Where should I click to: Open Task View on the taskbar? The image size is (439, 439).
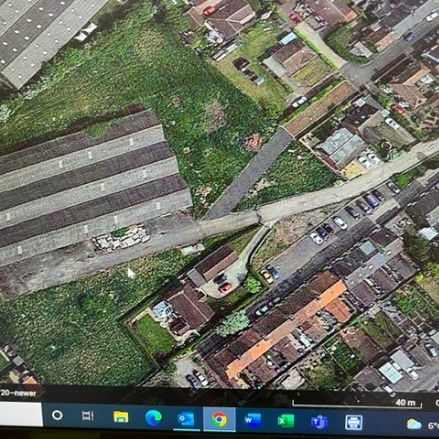click(x=88, y=416)
